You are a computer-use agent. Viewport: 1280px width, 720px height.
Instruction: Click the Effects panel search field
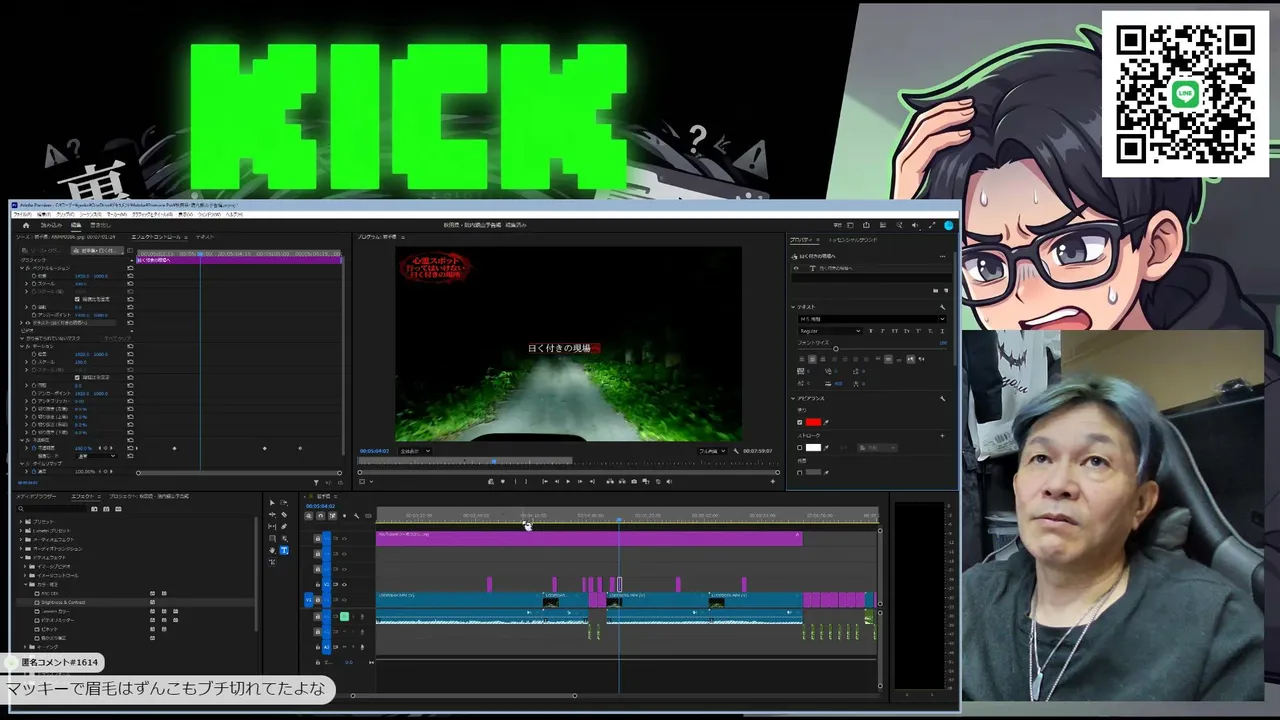[x=52, y=509]
